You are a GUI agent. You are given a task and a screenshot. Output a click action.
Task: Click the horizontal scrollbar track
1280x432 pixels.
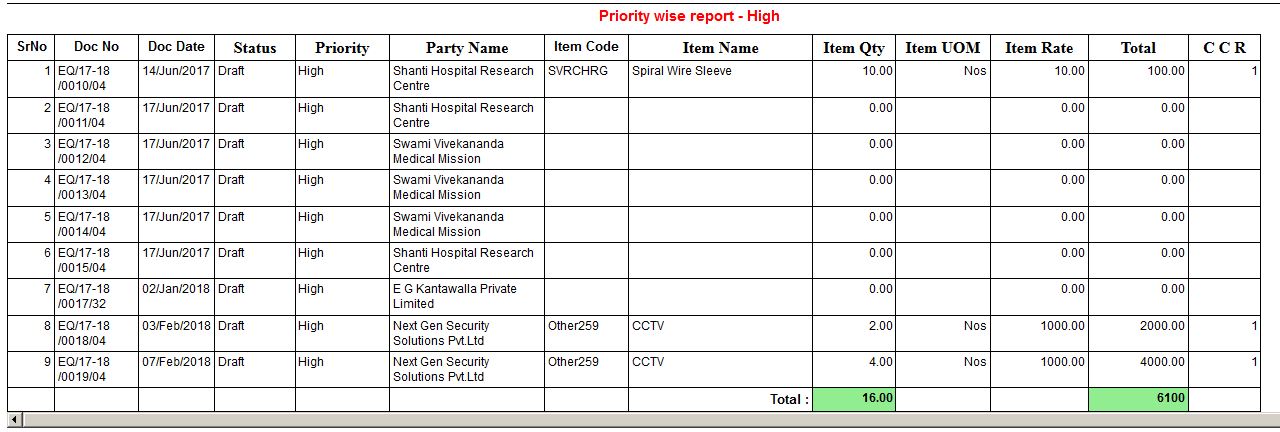640,419
